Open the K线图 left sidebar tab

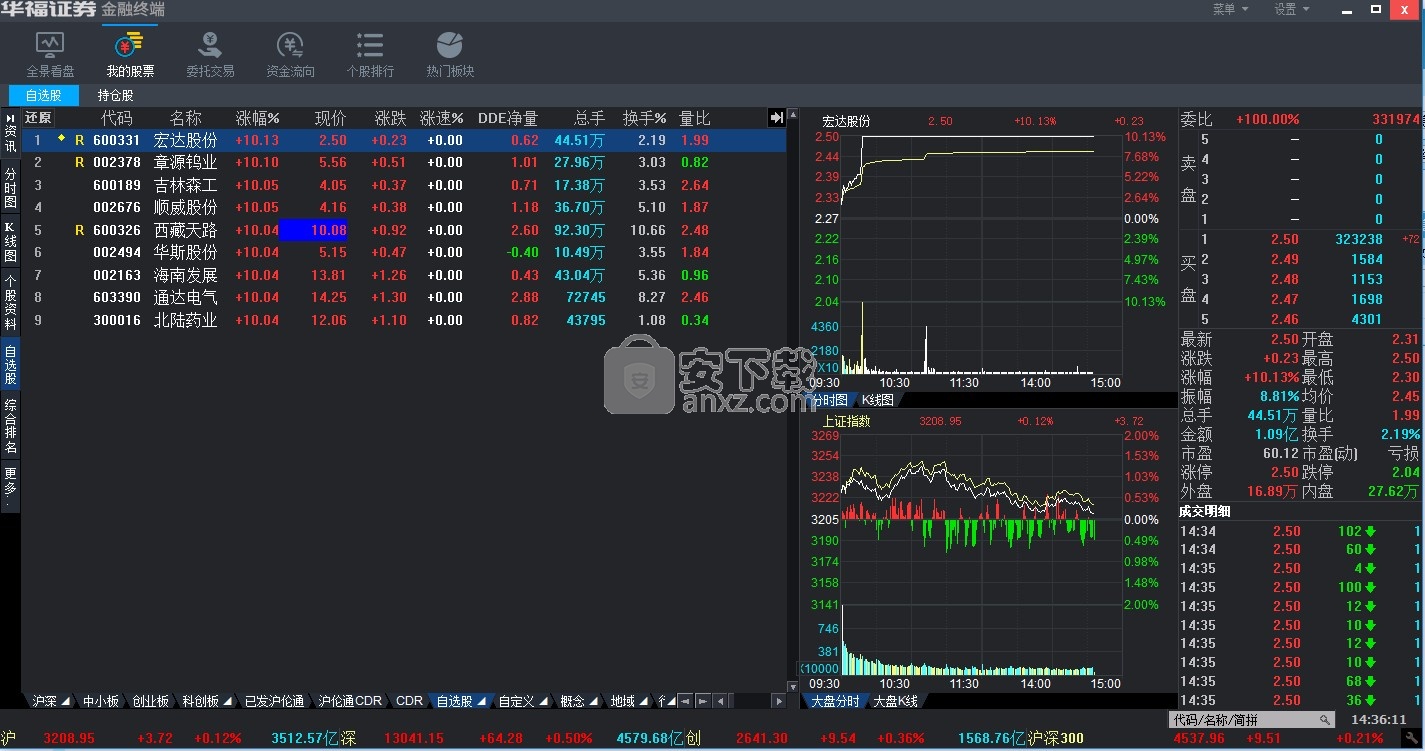point(10,241)
